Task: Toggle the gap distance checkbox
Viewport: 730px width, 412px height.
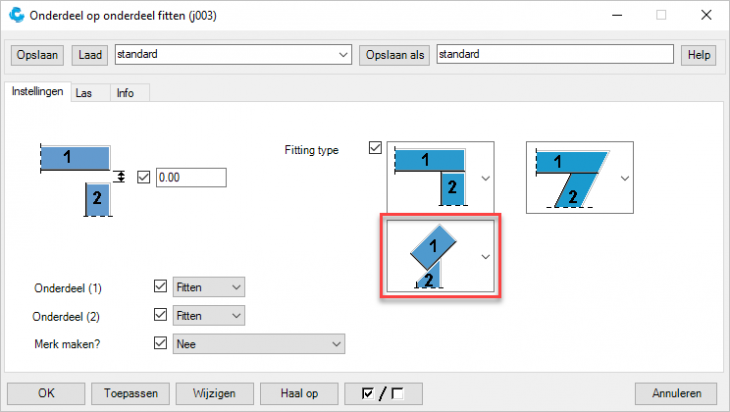Action: pos(142,177)
